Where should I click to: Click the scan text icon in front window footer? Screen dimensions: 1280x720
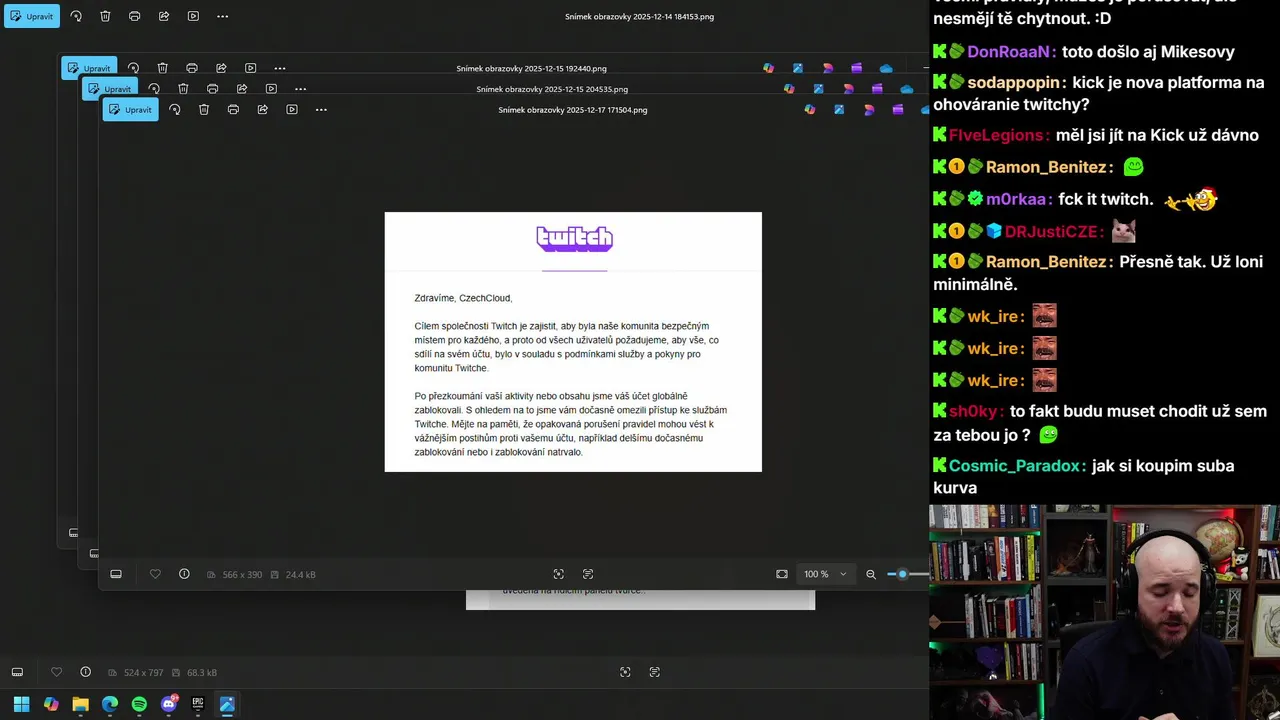(588, 574)
